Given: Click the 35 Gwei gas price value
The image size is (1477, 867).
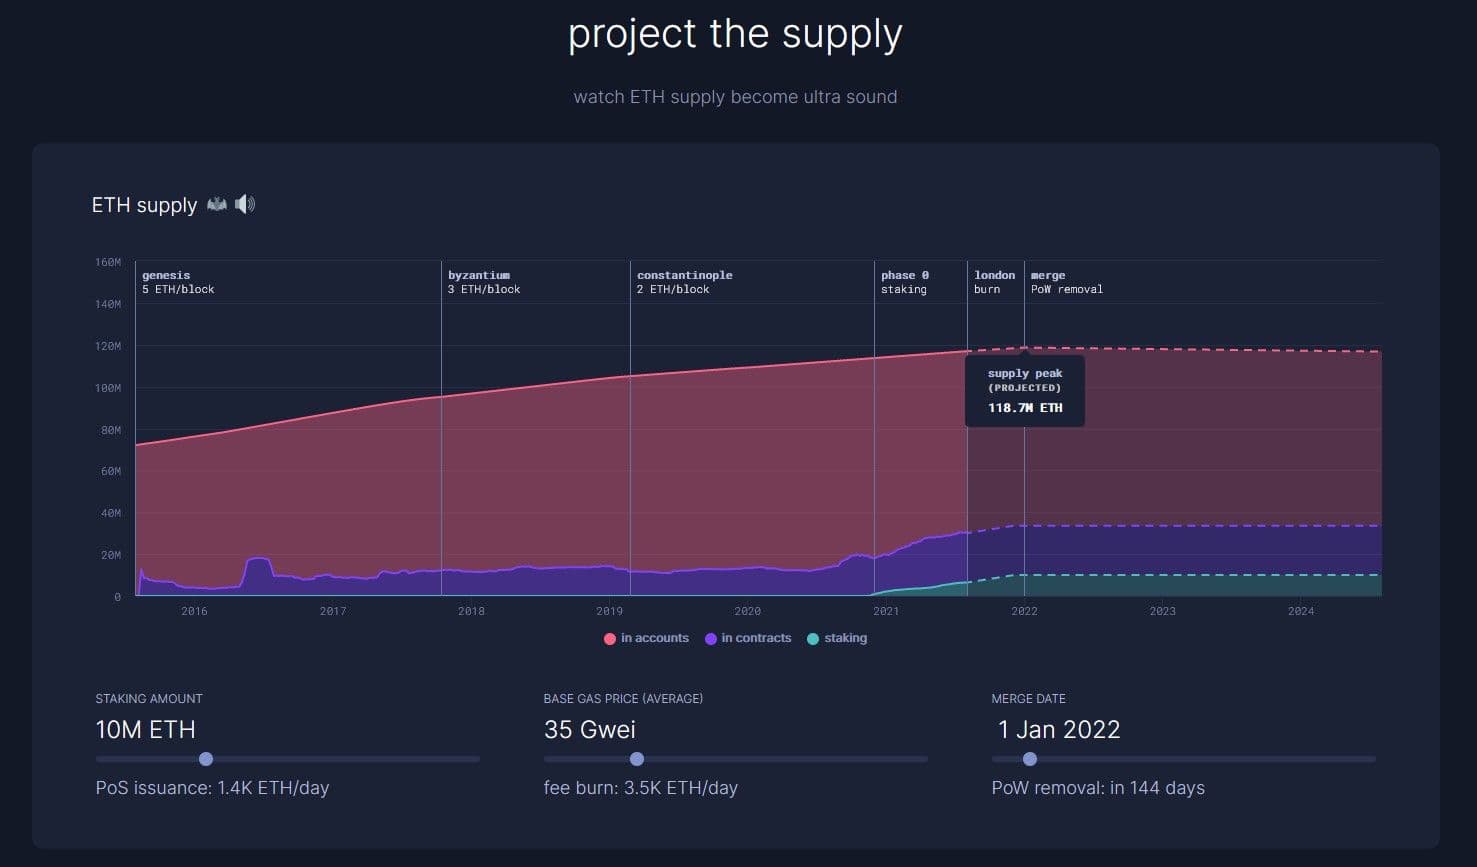Looking at the screenshot, I should point(590,730).
